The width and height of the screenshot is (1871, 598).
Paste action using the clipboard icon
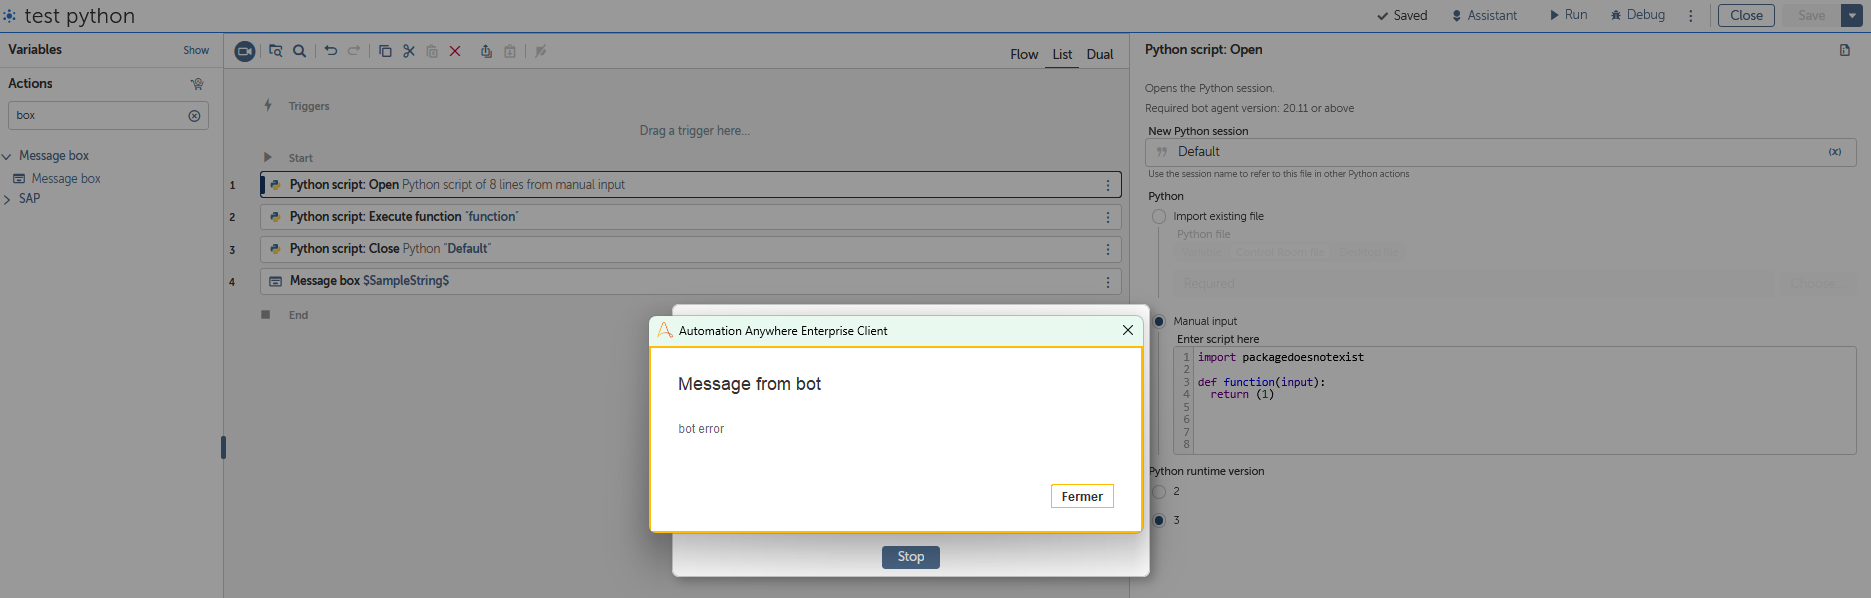point(432,51)
